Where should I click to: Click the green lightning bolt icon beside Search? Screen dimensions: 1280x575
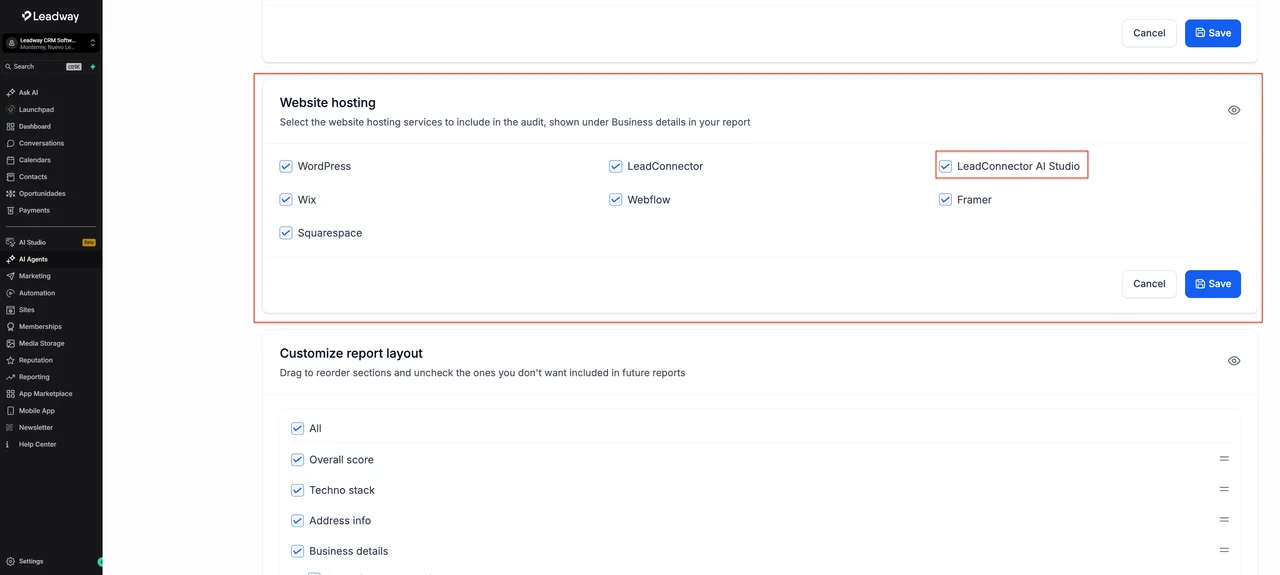[x=93, y=67]
